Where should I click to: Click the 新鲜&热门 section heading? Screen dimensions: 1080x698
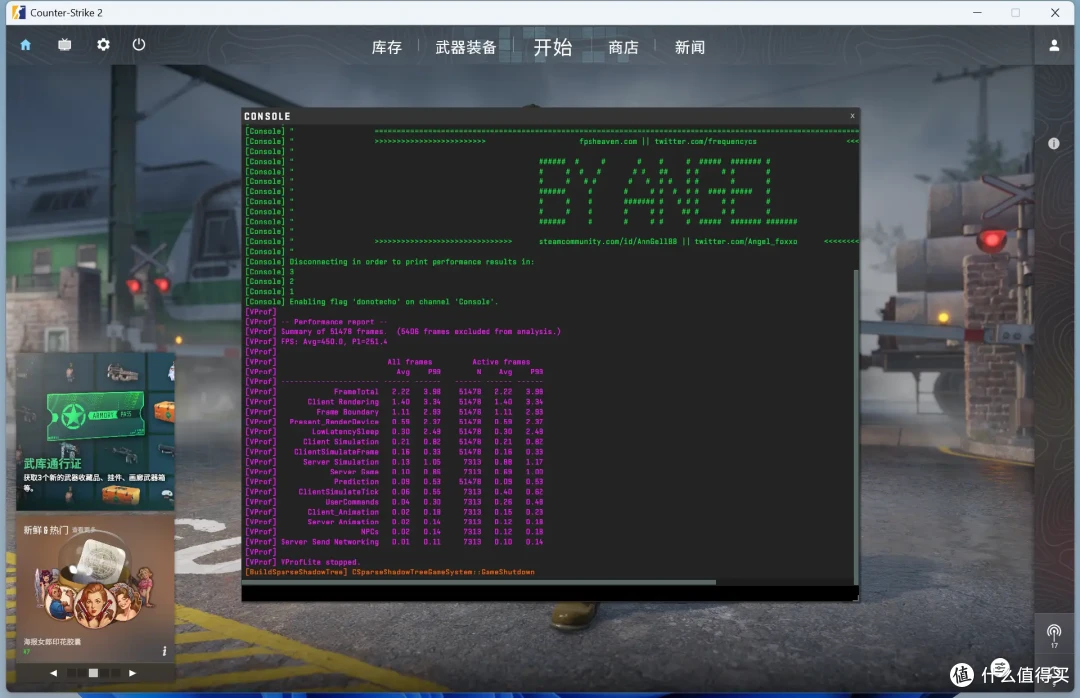click(x=45, y=530)
